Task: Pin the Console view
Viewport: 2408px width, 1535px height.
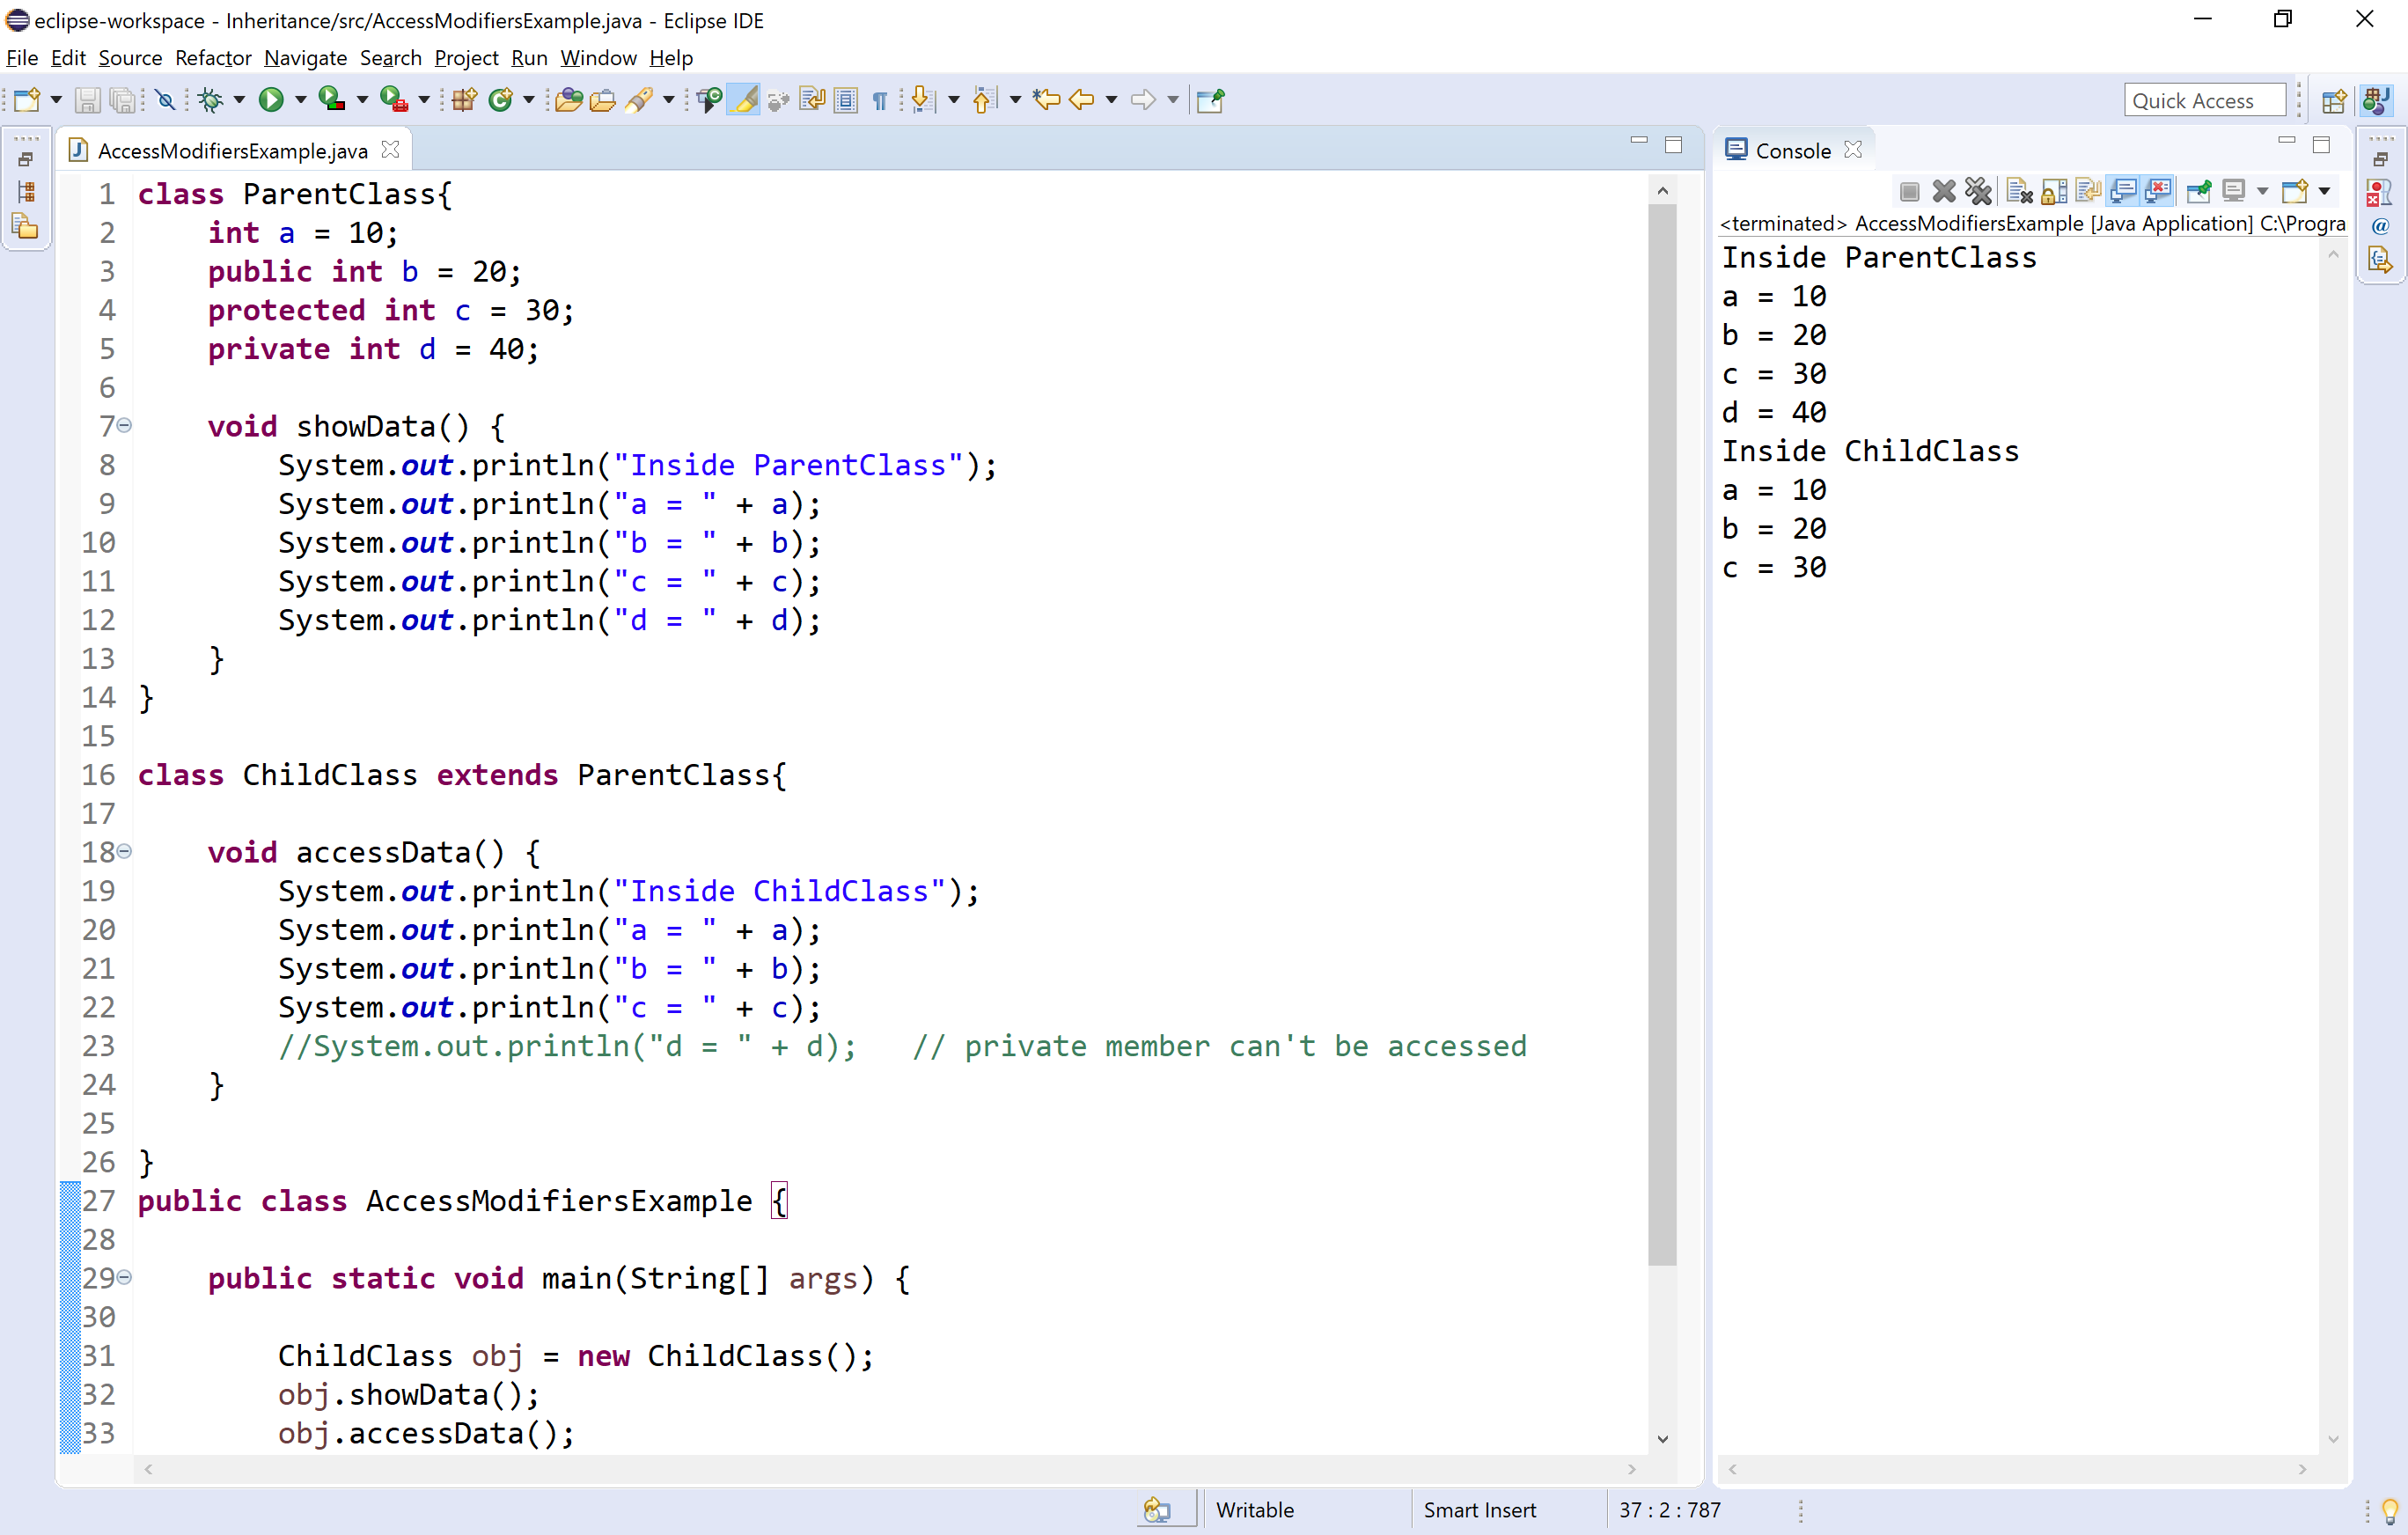Action: (2200, 191)
